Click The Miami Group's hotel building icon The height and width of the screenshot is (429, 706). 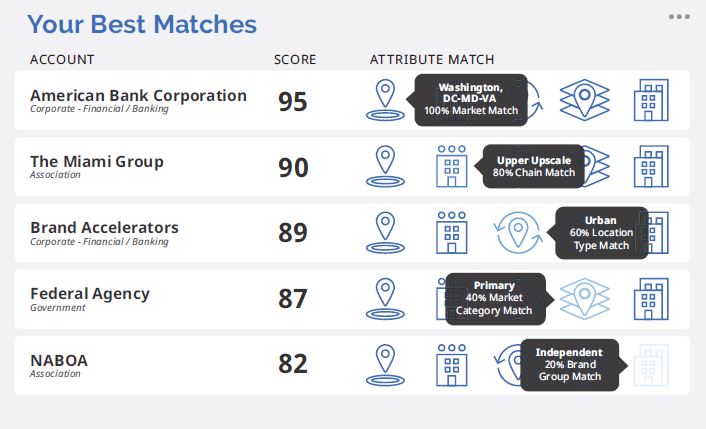pyautogui.click(x=452, y=166)
